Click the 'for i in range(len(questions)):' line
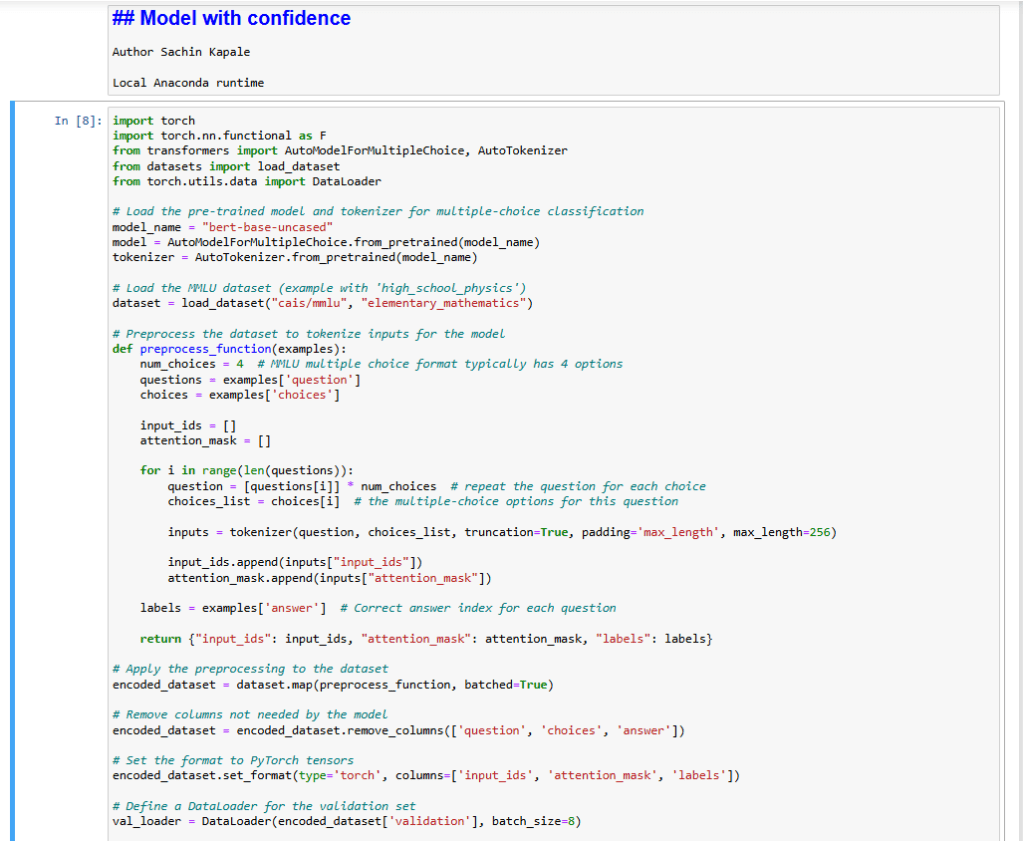The image size is (1023, 841). coord(247,470)
